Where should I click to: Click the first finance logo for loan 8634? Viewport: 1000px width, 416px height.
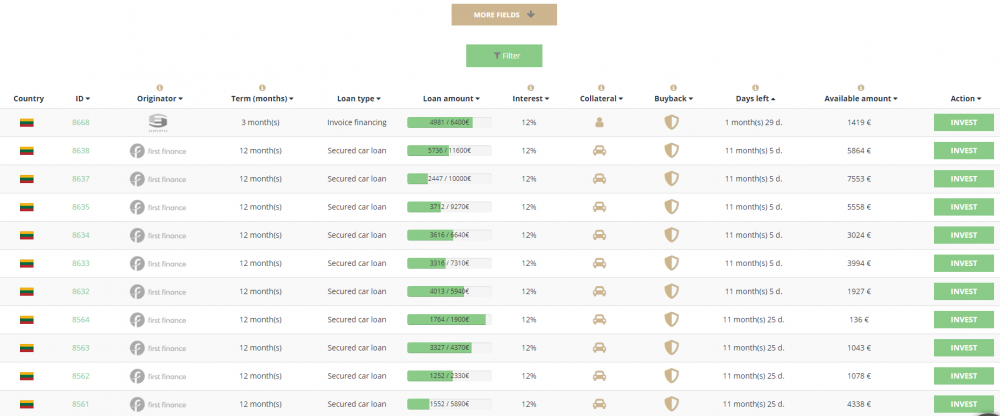(158, 235)
